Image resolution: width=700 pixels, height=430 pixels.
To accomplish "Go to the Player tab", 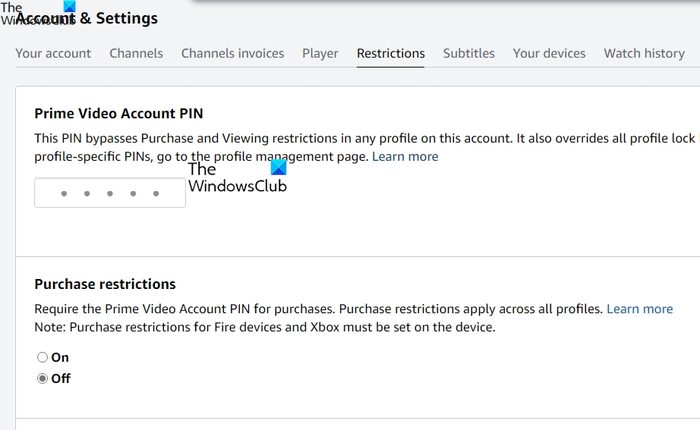I will [x=320, y=54].
